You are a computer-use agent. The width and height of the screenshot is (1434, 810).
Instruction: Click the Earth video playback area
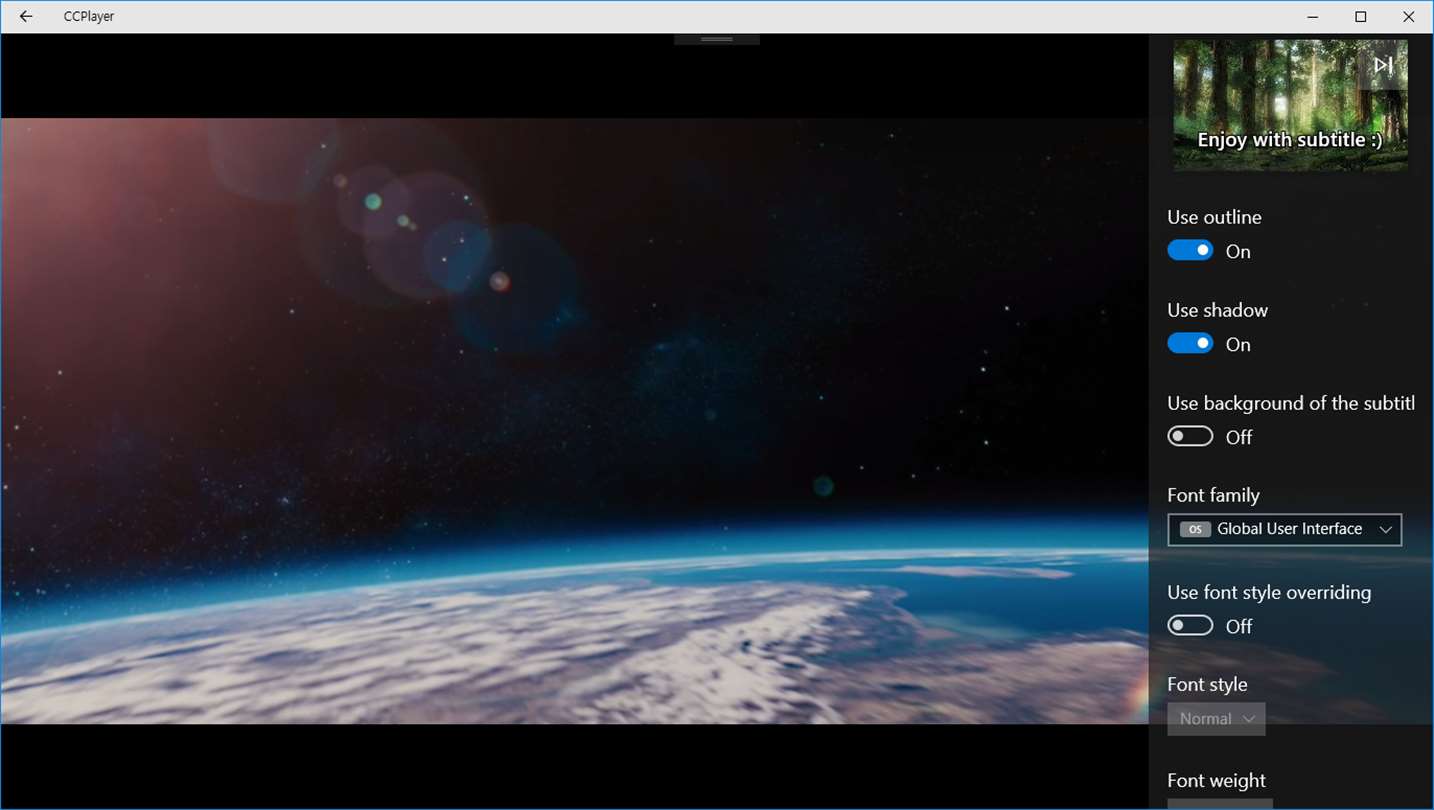574,421
